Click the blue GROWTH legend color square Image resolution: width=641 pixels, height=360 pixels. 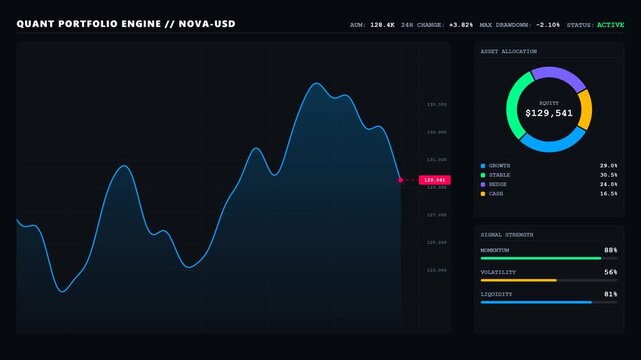click(x=483, y=165)
